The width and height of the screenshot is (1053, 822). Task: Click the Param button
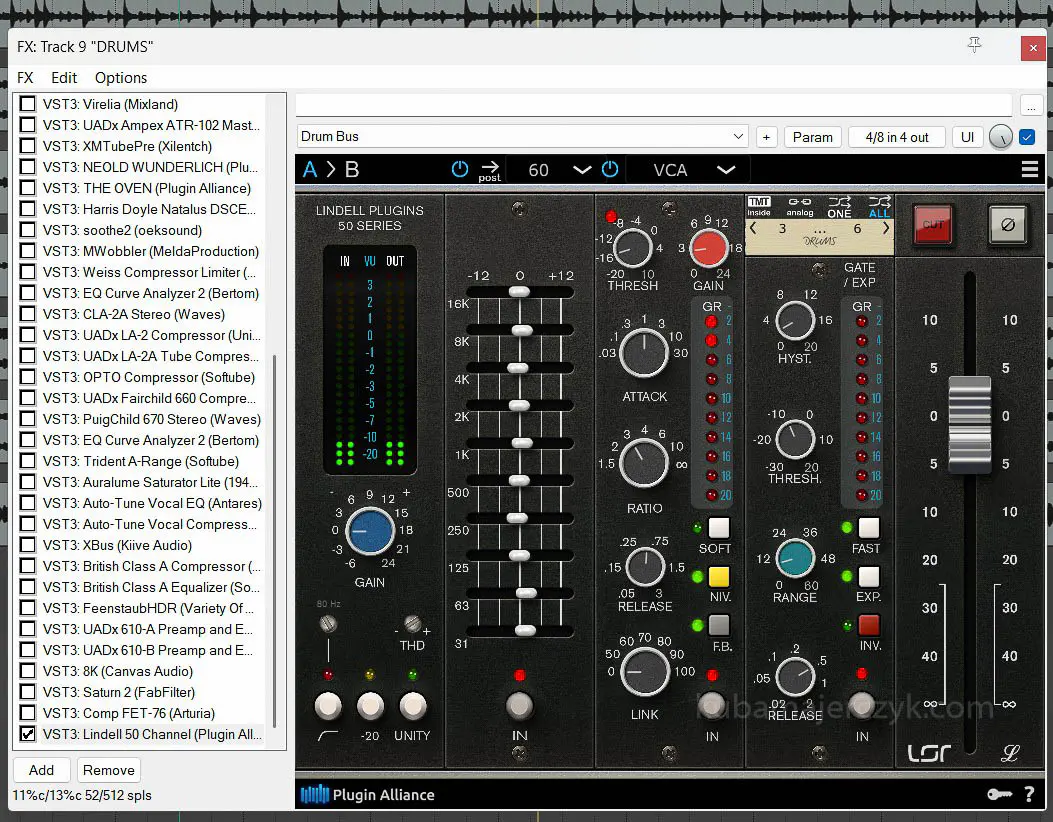pyautogui.click(x=812, y=137)
